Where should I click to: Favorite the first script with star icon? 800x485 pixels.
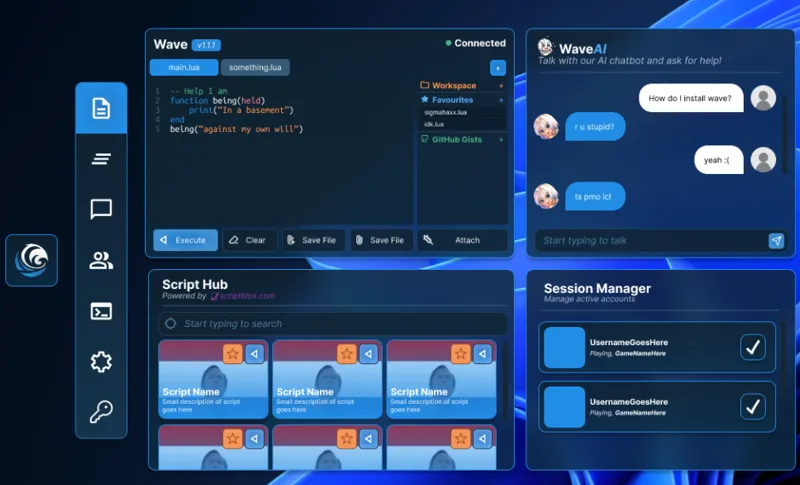point(233,354)
